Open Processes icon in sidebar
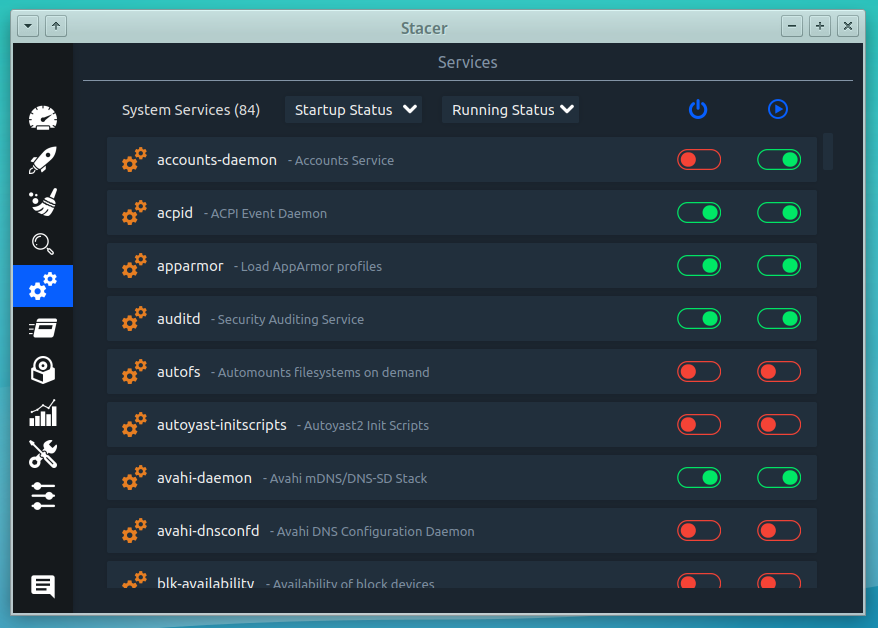Viewport: 878px width, 628px height. coord(43,328)
